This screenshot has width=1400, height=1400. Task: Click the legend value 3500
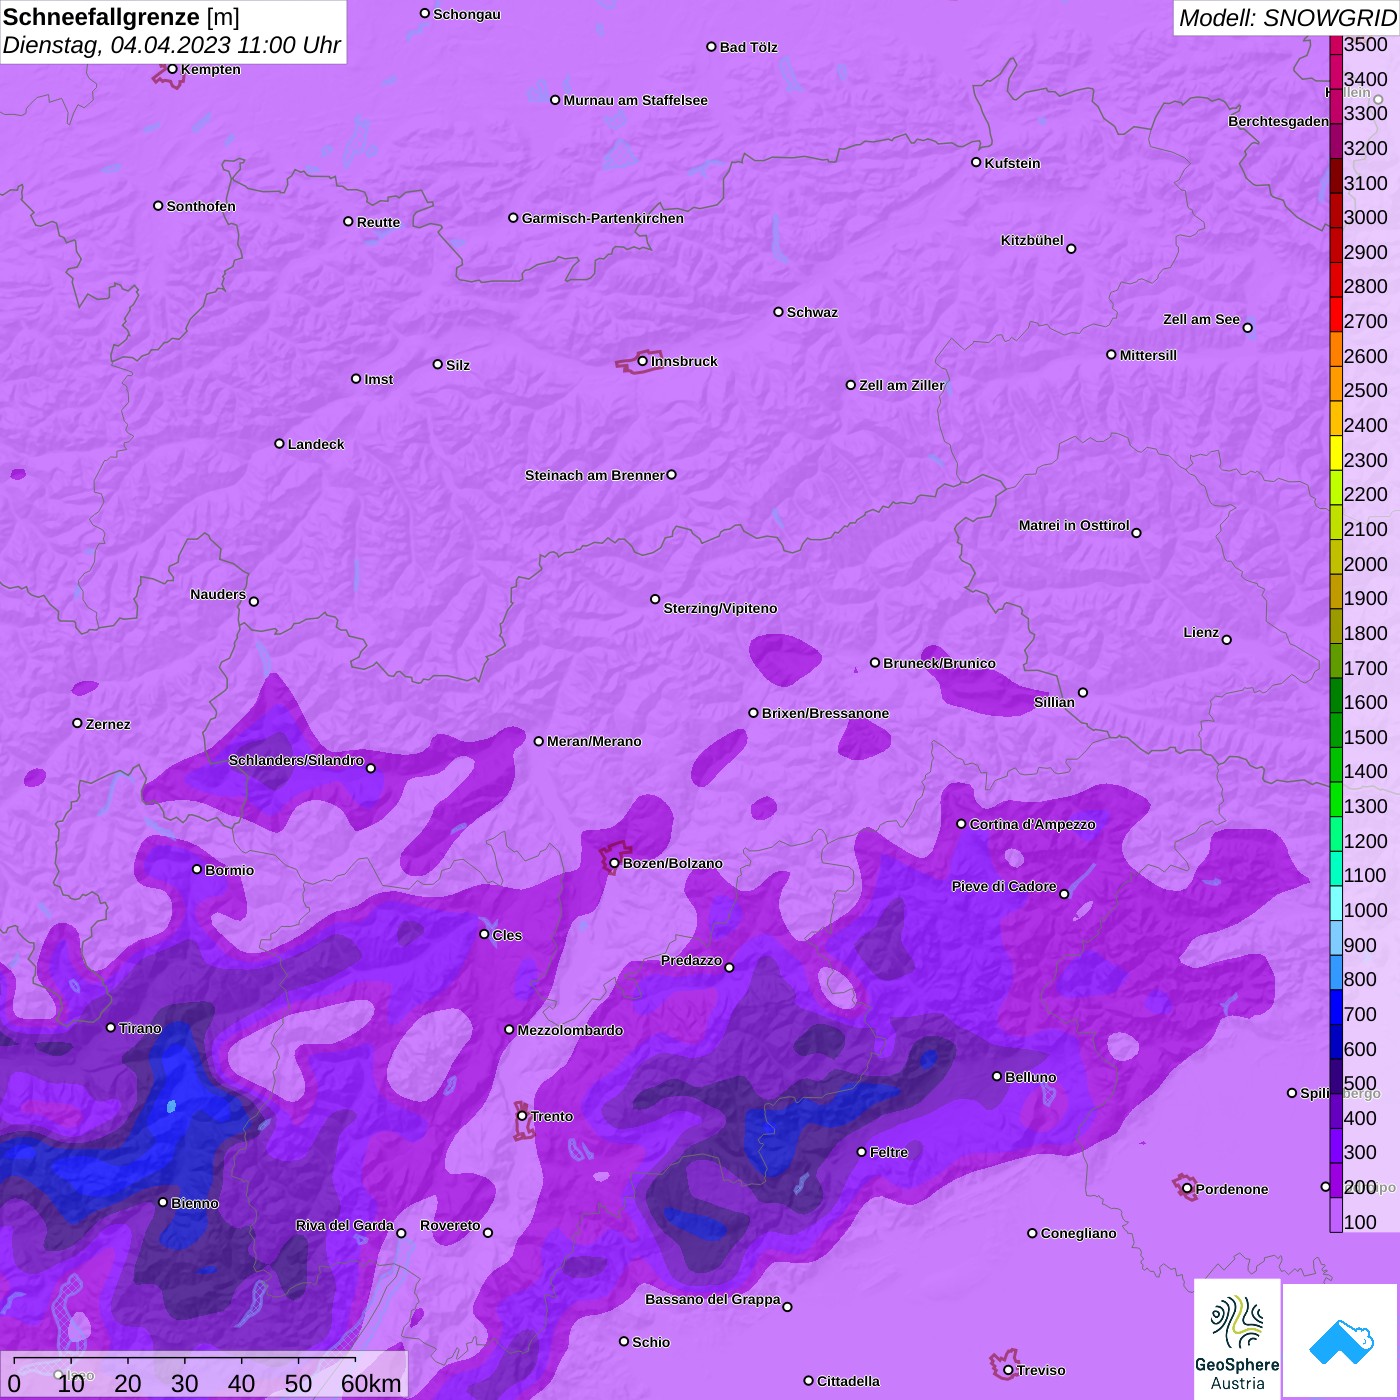[1366, 44]
